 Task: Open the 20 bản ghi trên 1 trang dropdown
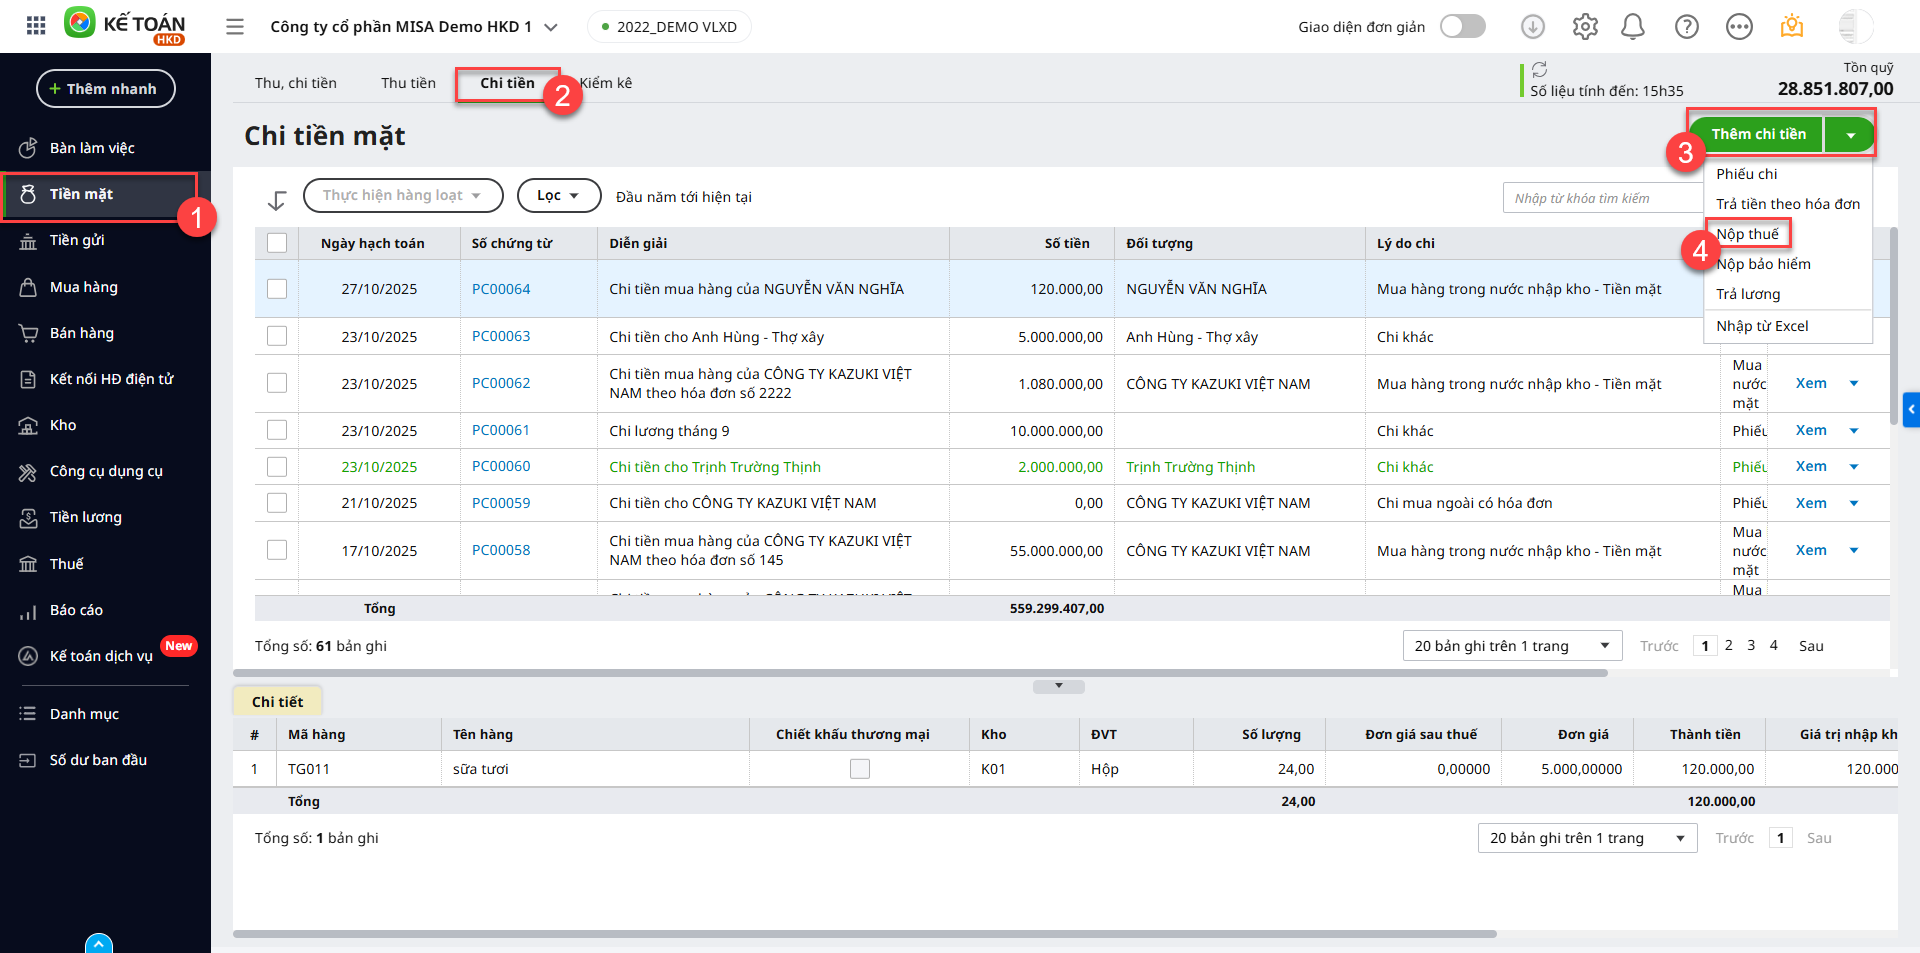tap(1511, 646)
